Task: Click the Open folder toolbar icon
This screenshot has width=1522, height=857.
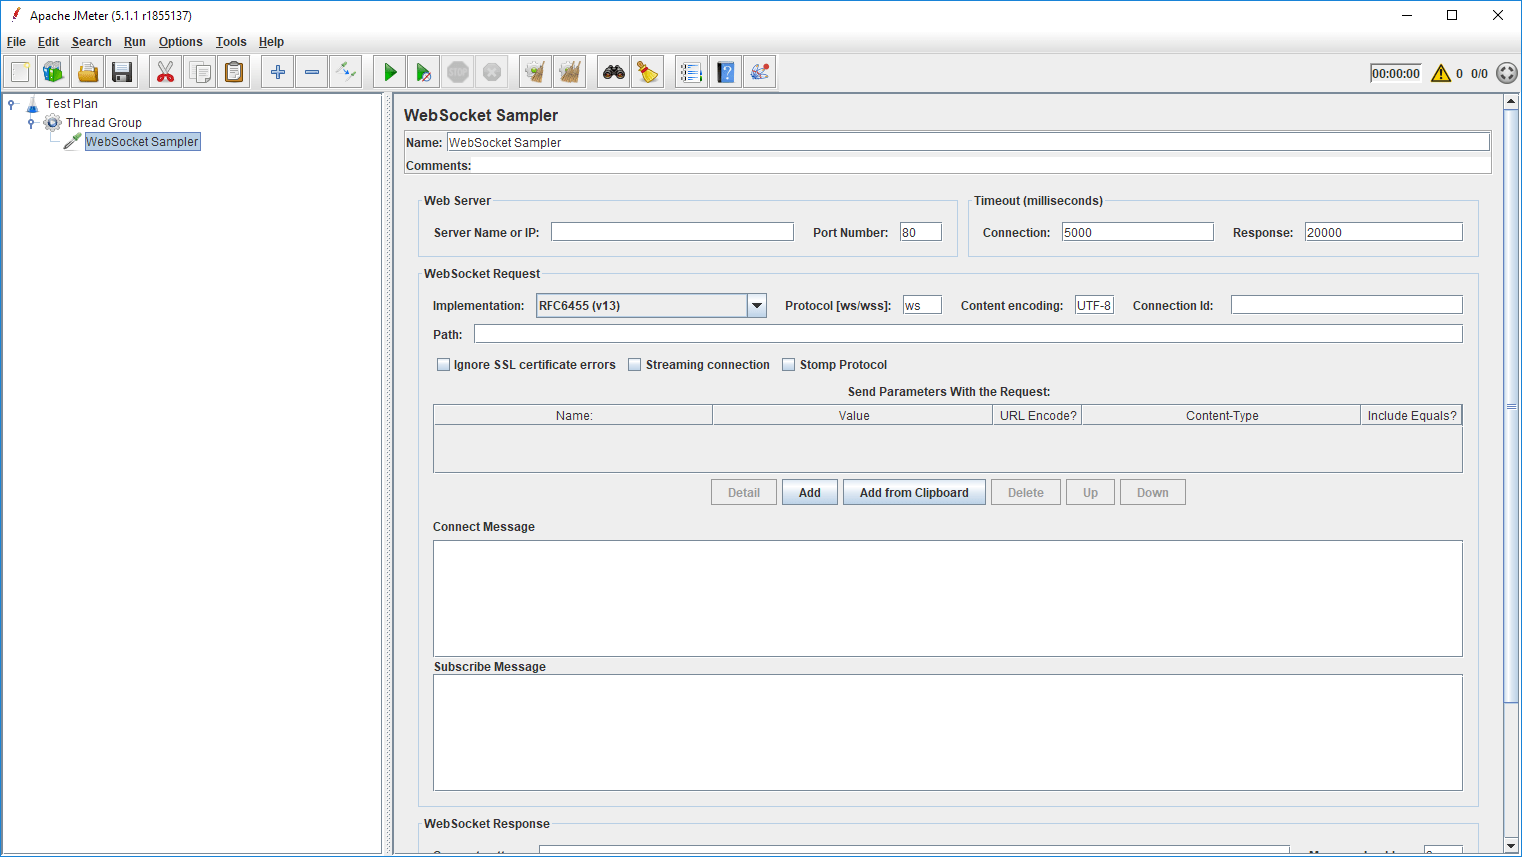Action: tap(88, 72)
